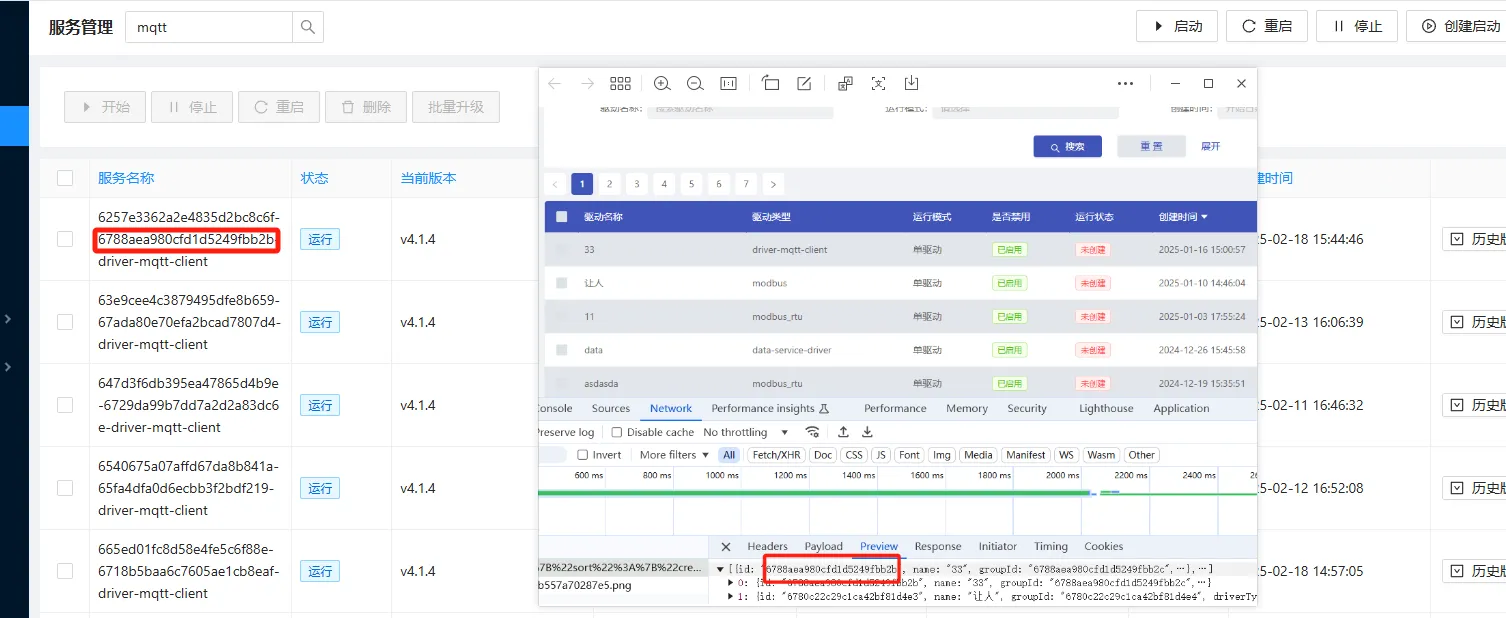Check the row starting with 63e9cee4c387

[65, 322]
